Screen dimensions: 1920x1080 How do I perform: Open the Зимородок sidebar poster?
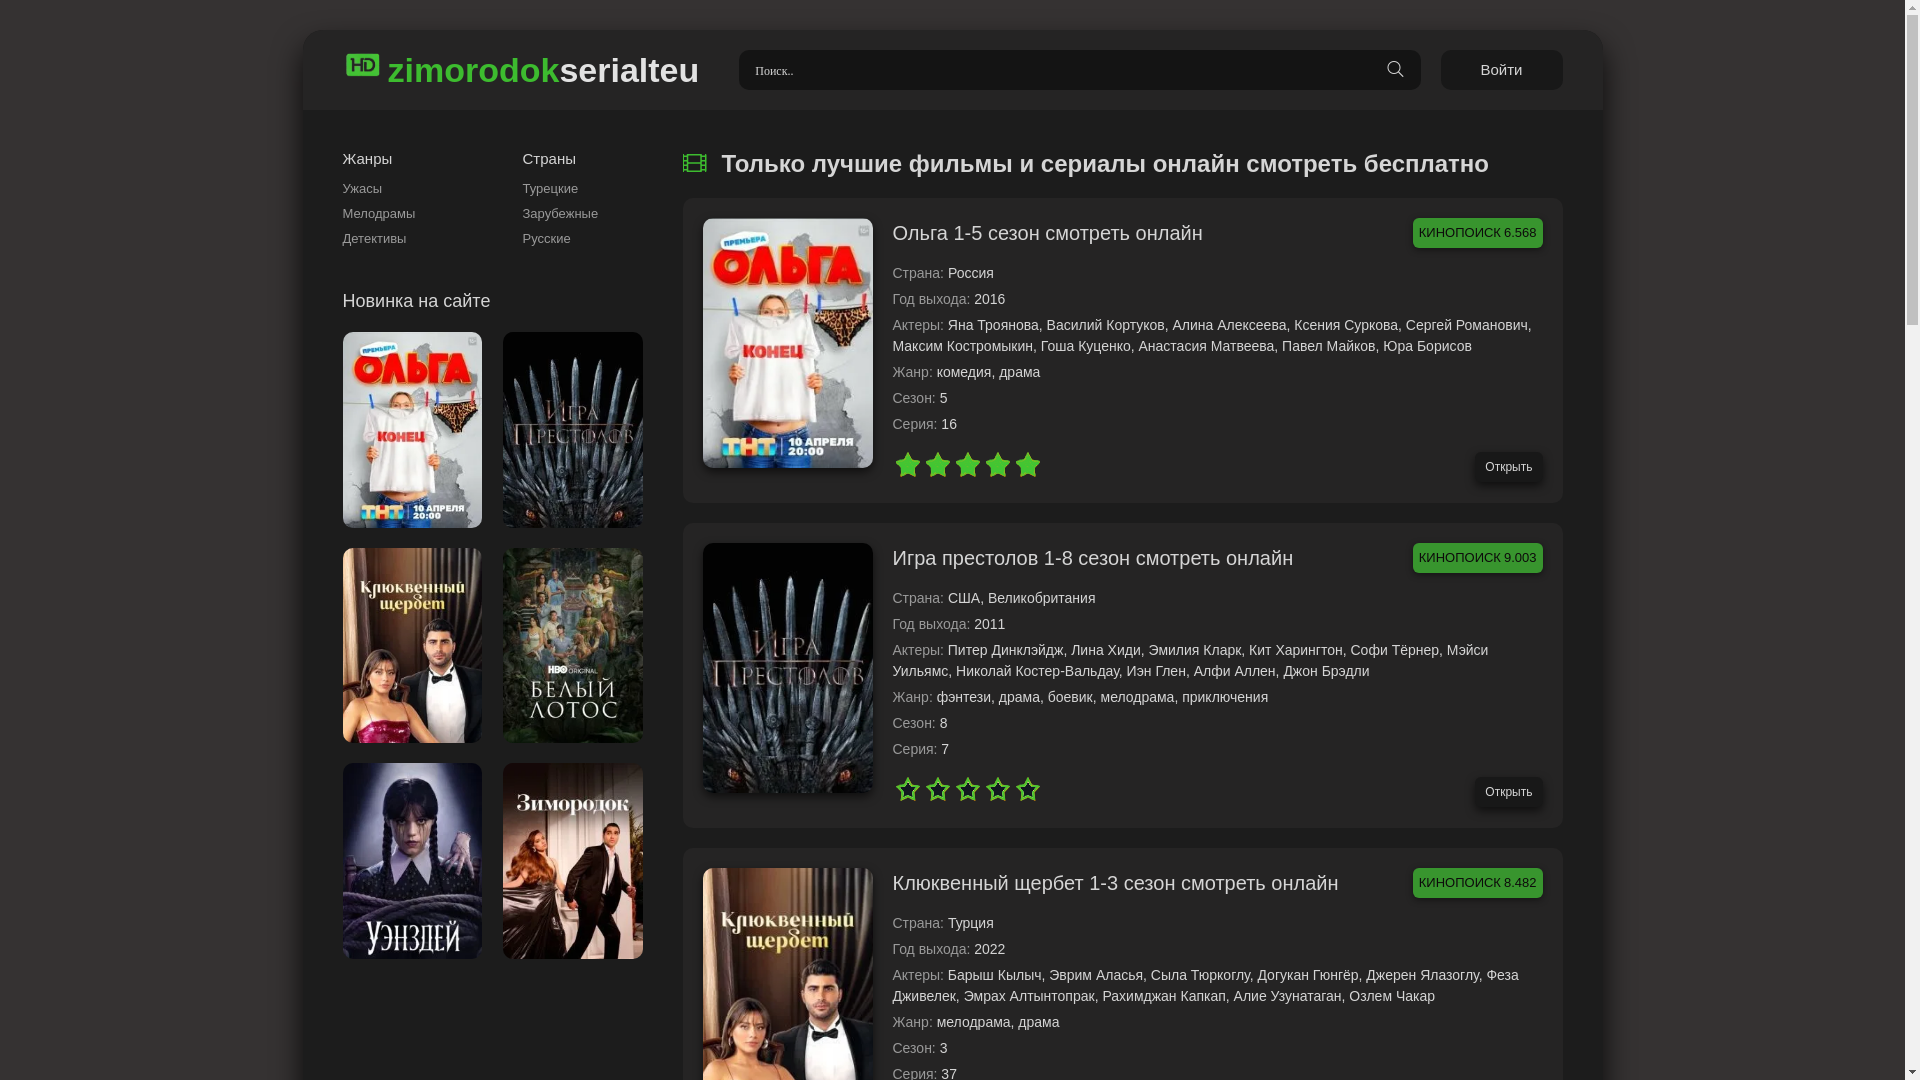[572, 861]
